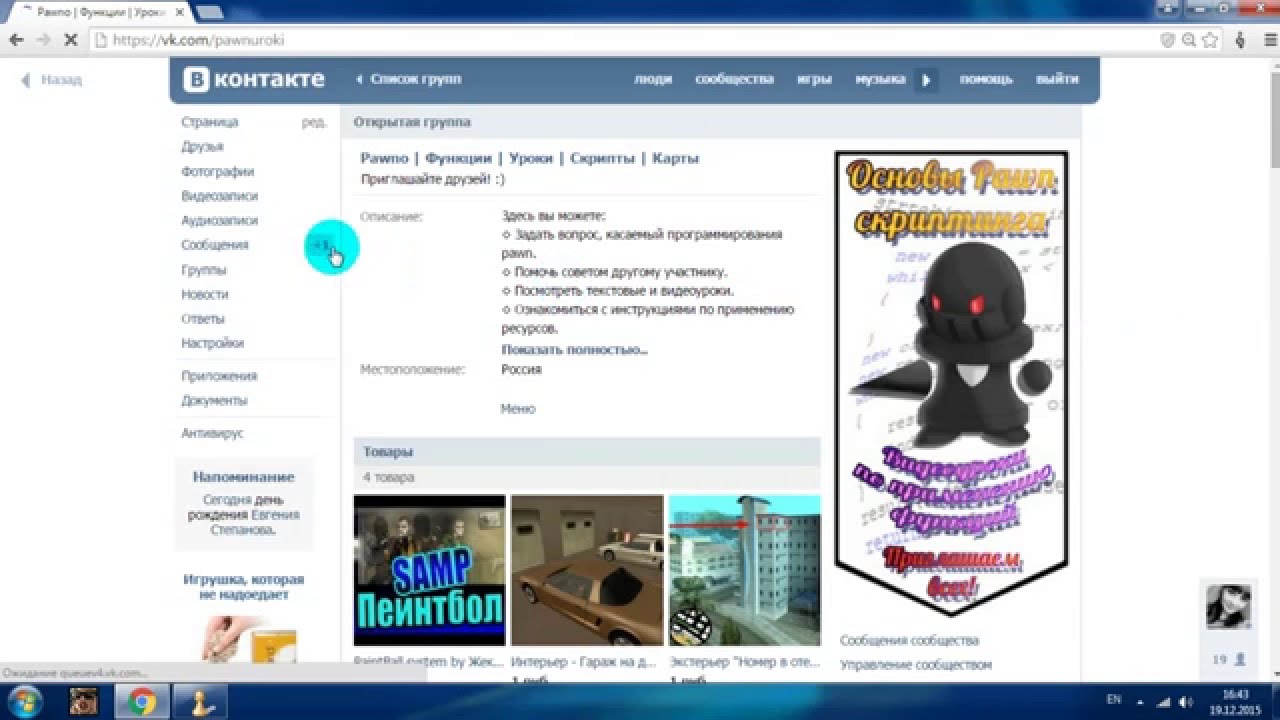Open the Windows Start menu
The width and height of the screenshot is (1280, 720).
[24, 701]
